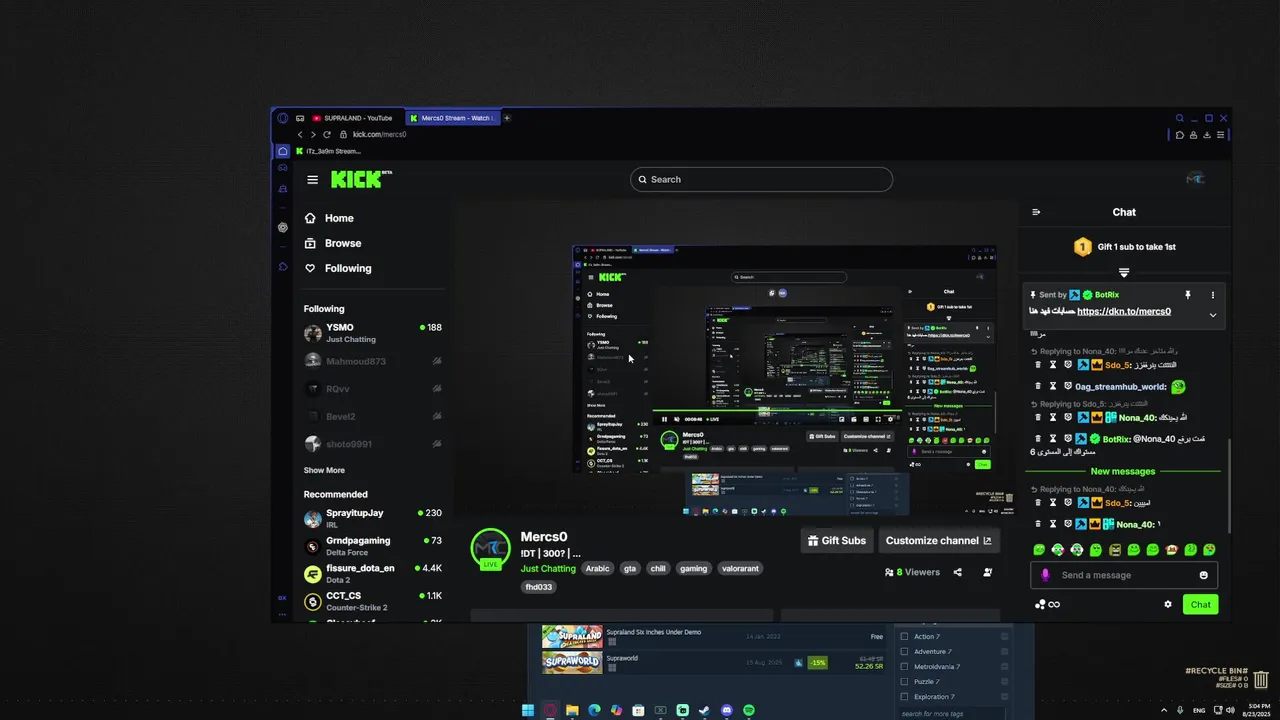Click the valorarant tag
1280x720 pixels.
[x=740, y=568]
